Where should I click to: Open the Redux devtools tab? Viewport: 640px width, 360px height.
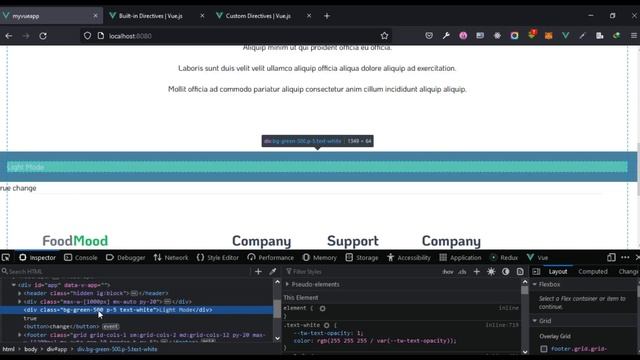click(504, 258)
